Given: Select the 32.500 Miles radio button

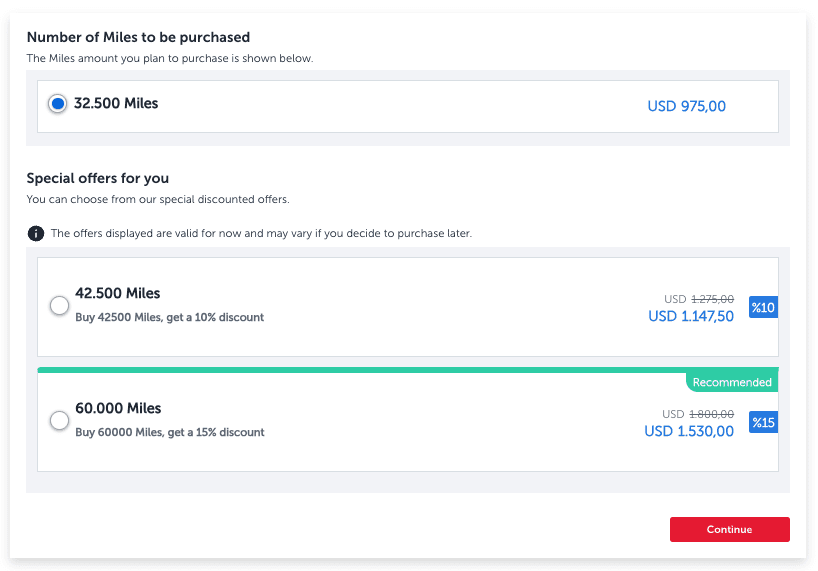Looking at the screenshot, I should coord(58,104).
